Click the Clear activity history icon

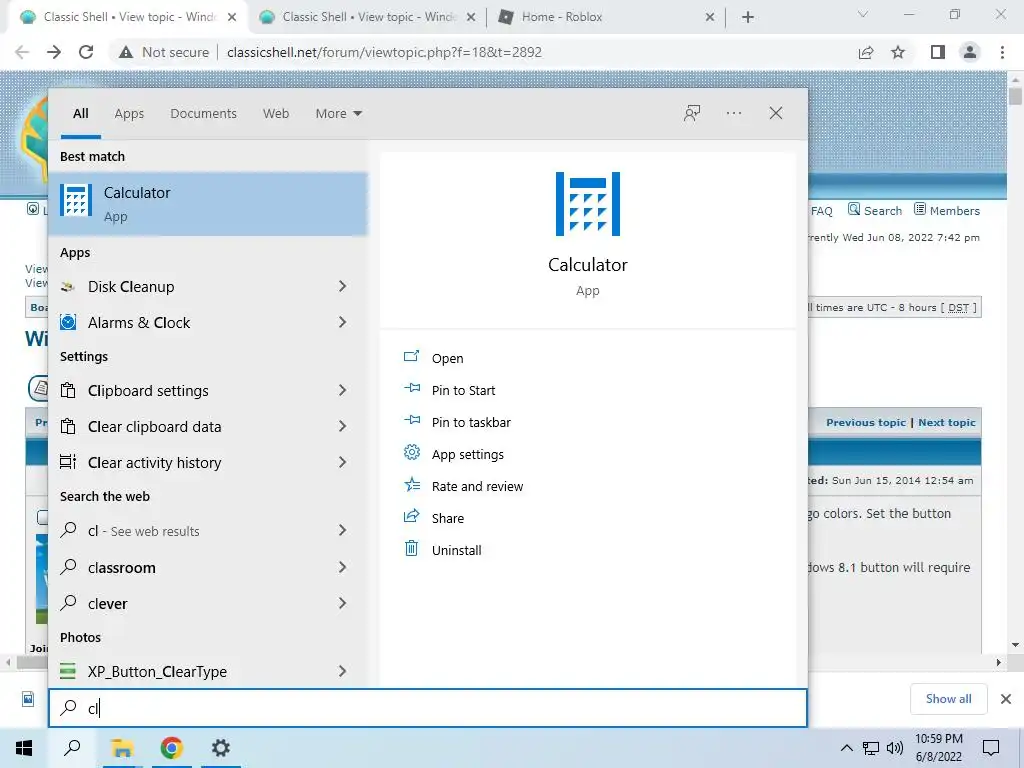tap(68, 462)
